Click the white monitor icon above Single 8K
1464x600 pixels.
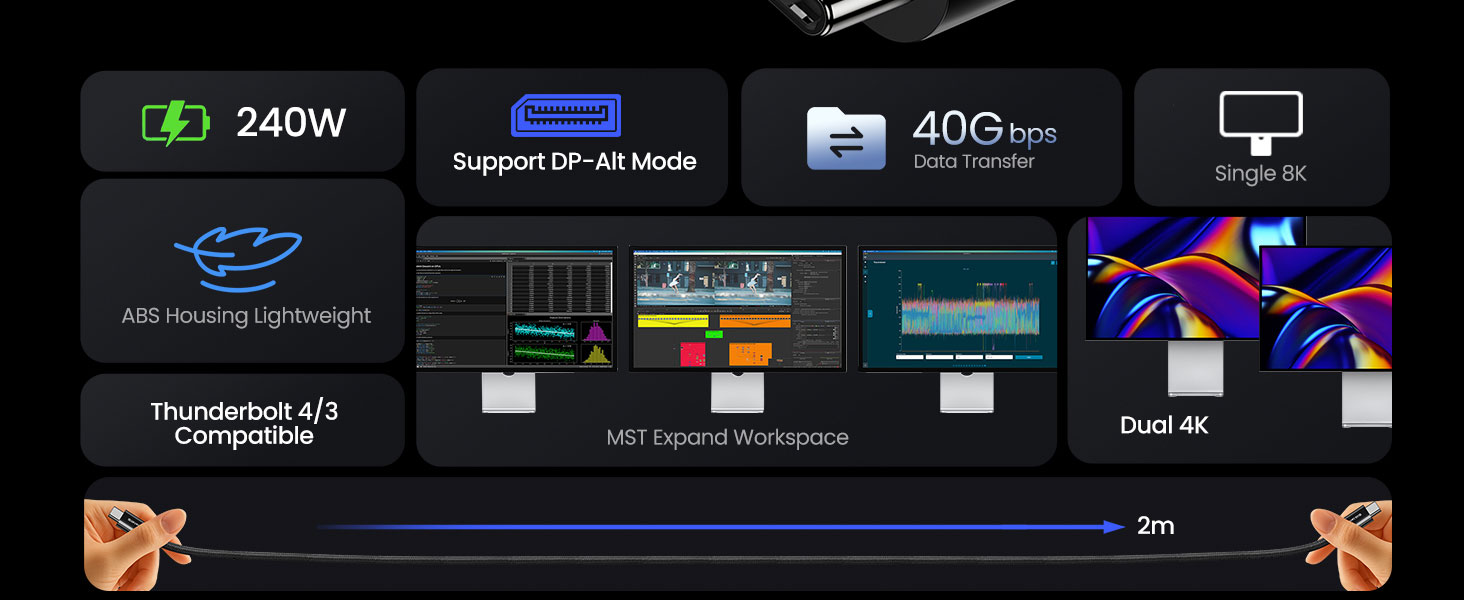(1261, 122)
